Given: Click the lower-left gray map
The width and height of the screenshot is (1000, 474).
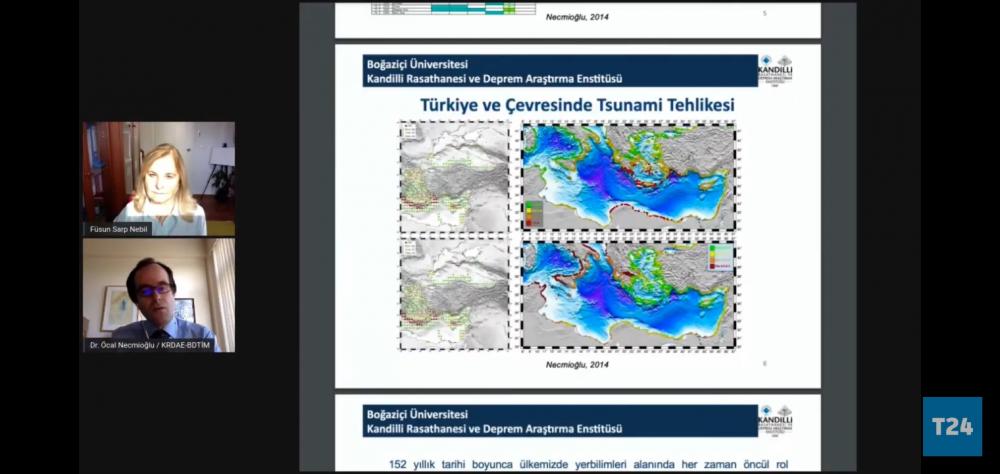Looking at the screenshot, I should (455, 295).
